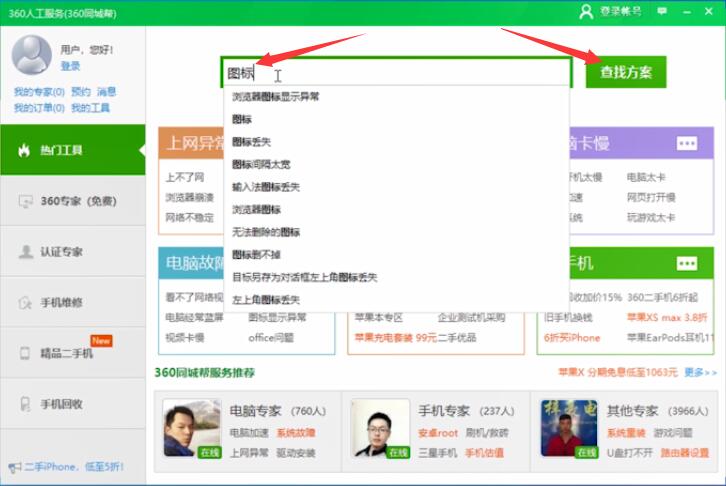Click the 更多>> link
This screenshot has width=726, height=486.
(701, 372)
